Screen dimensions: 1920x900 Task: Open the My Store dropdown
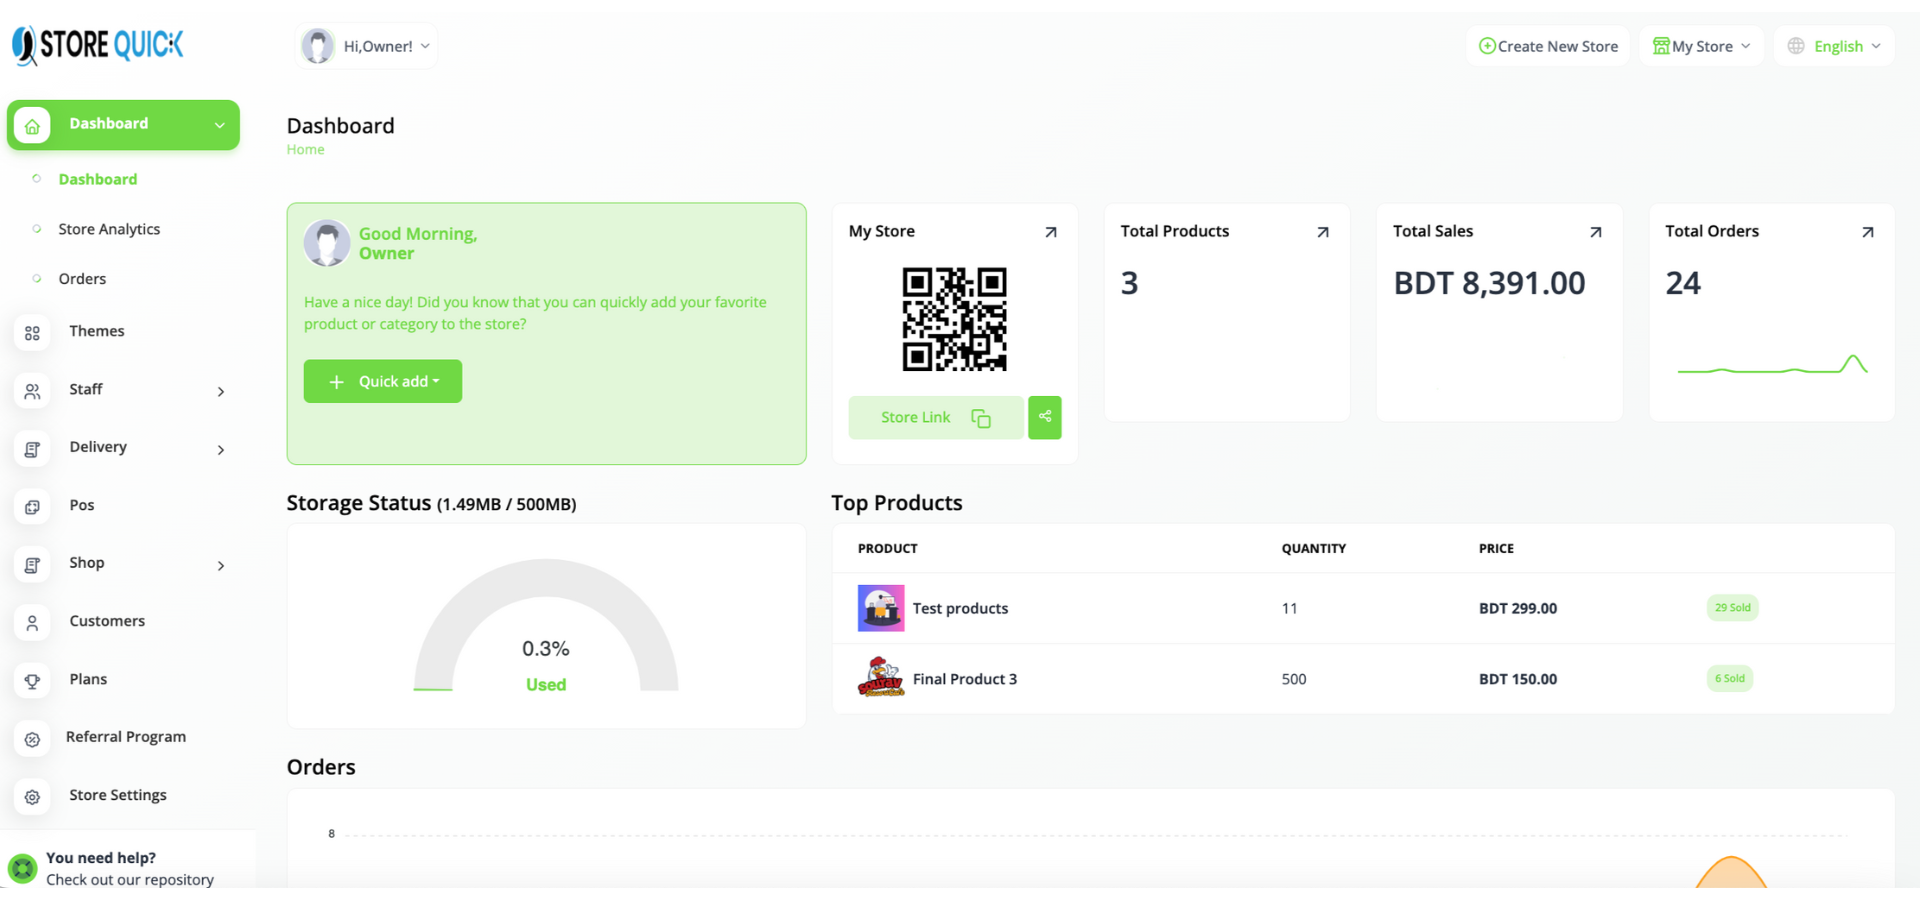(x=1701, y=46)
